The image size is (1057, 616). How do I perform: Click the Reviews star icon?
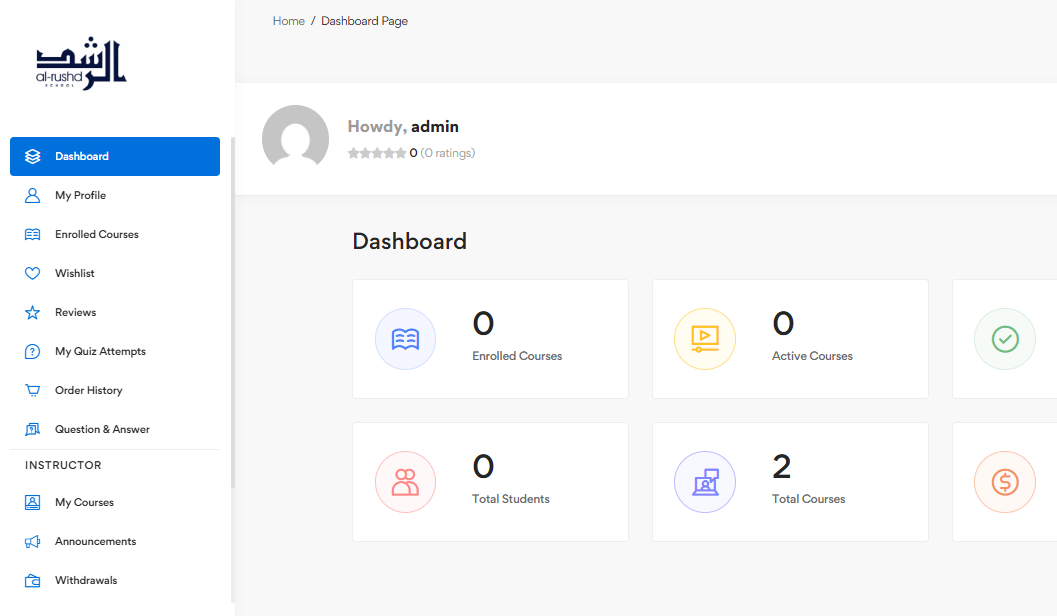click(x=32, y=313)
